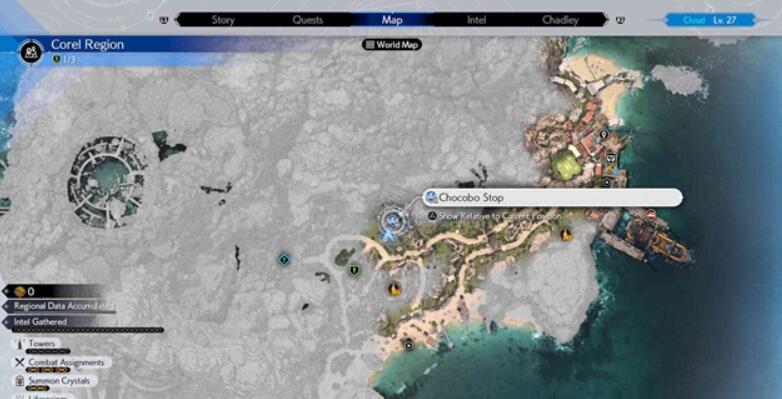This screenshot has height=399, width=782.
Task: Click the World Map button
Action: pos(392,45)
